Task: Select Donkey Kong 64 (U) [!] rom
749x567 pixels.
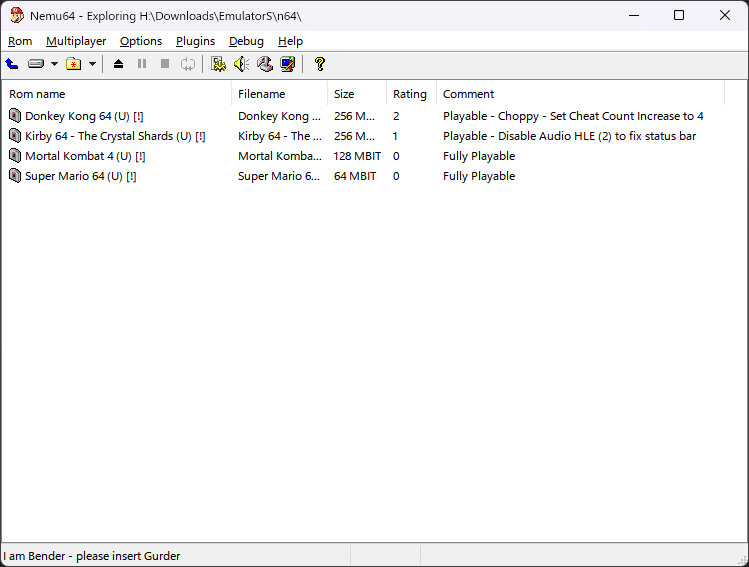Action: (84, 116)
